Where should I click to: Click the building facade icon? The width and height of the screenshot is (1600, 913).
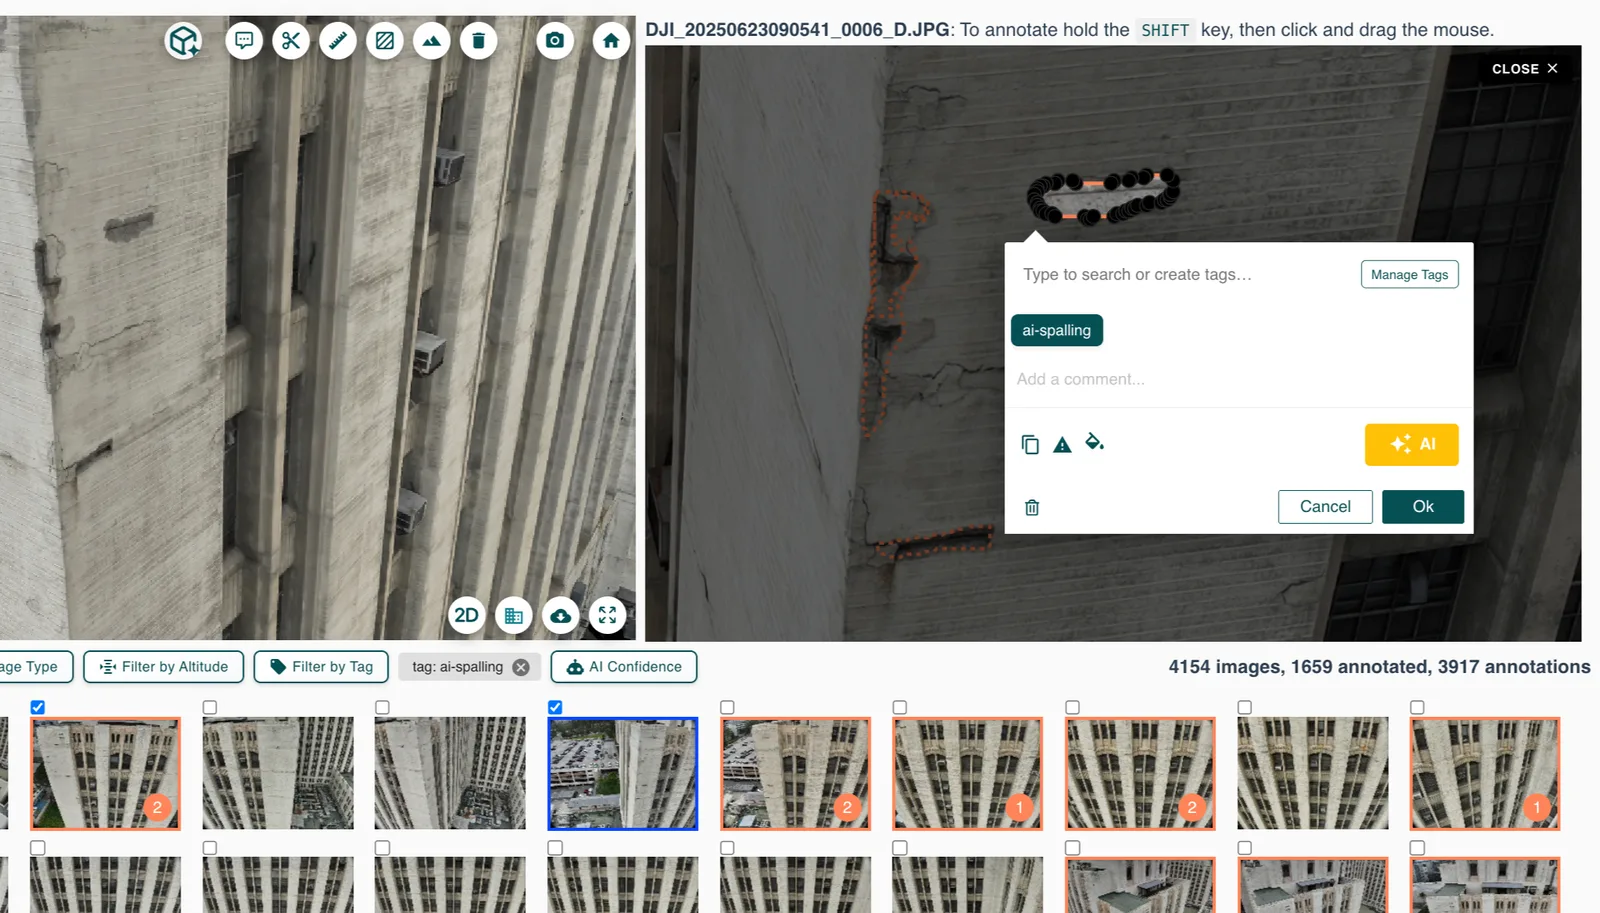tap(514, 615)
